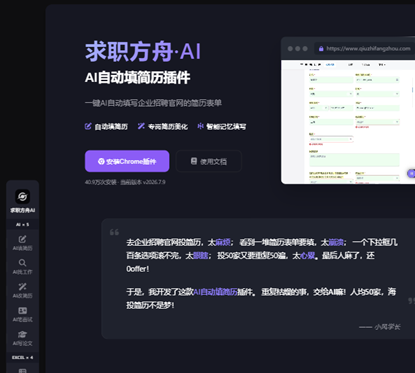Click the 专岗简历美化 feature tag
The image size is (415, 373).
163,127
